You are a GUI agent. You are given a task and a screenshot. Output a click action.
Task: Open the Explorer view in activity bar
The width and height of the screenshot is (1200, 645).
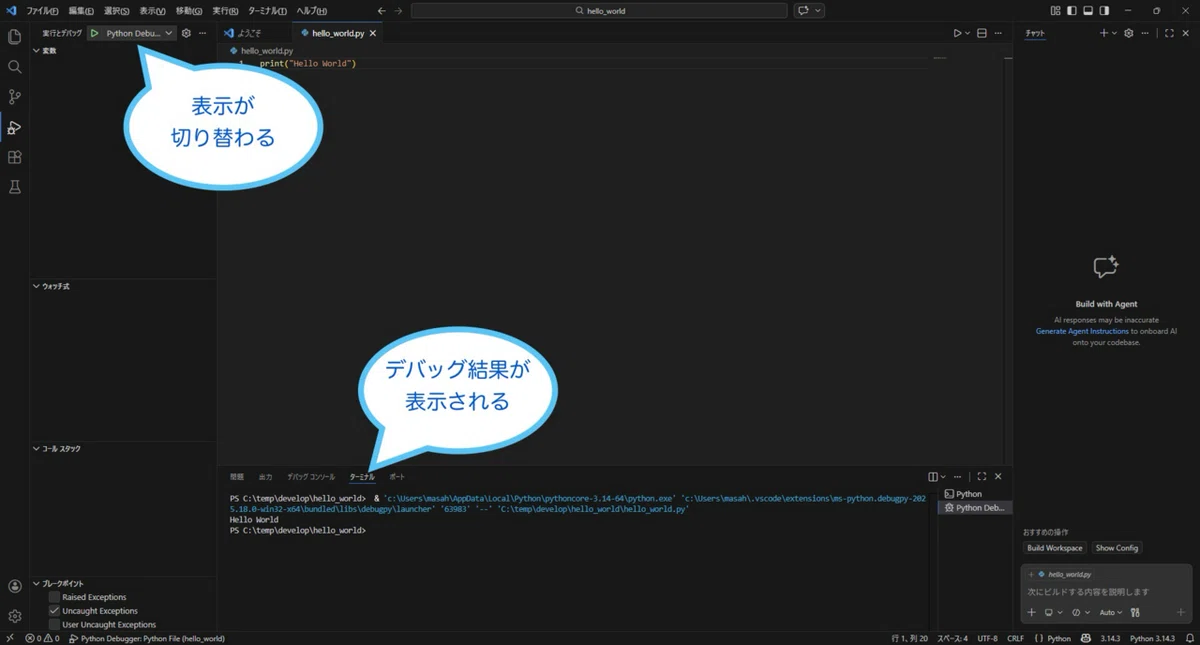tap(14, 37)
